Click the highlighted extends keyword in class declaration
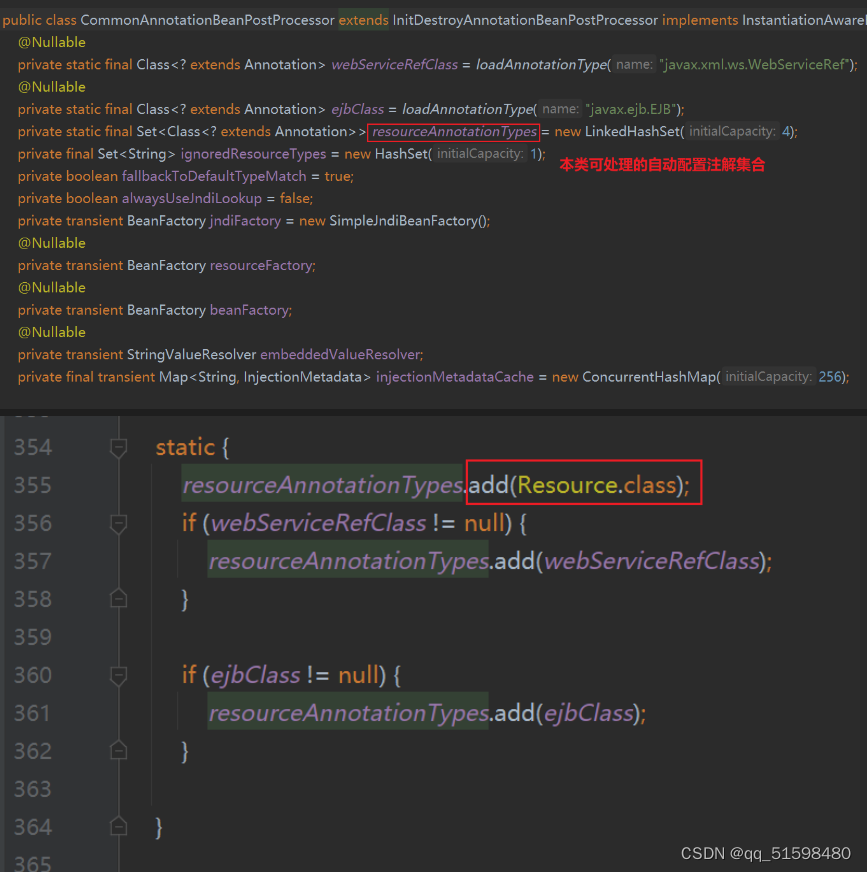 (x=363, y=19)
